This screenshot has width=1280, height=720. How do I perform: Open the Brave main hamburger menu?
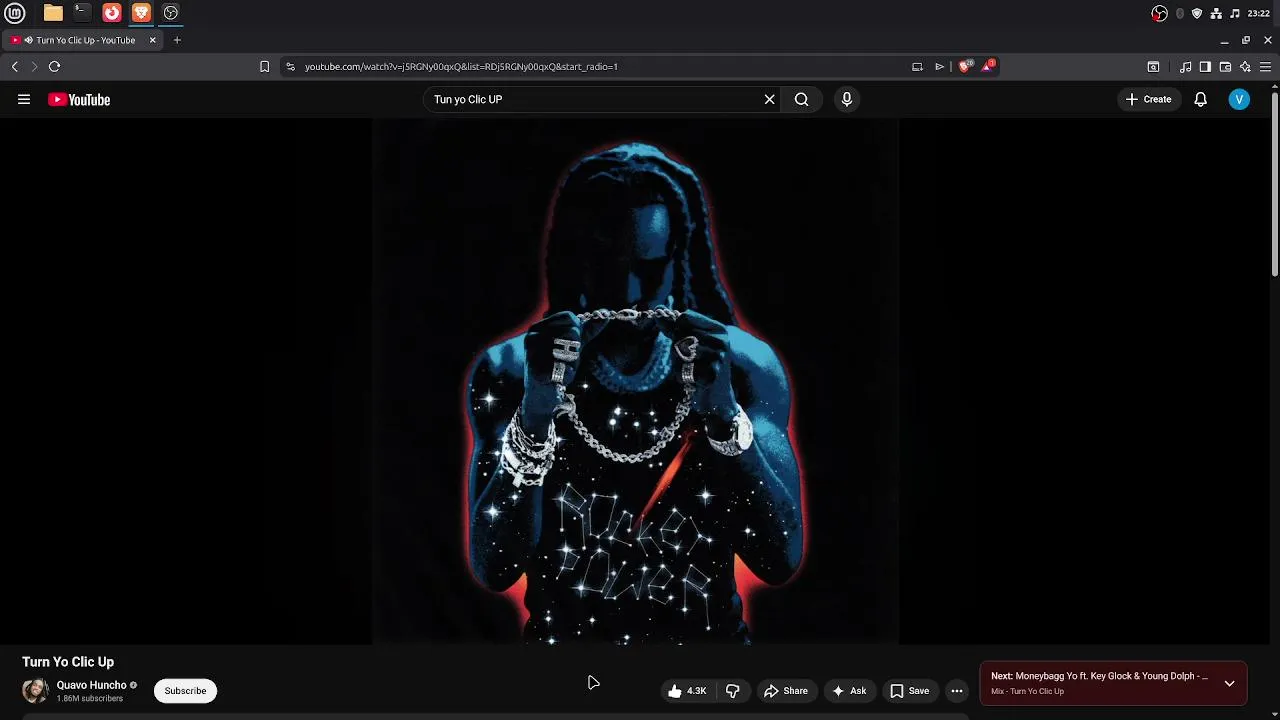[1265, 67]
